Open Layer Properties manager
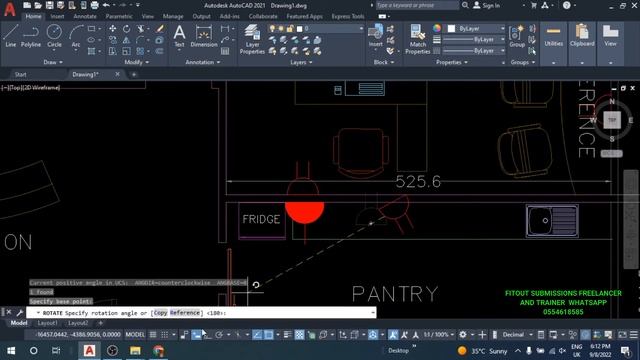The image size is (640, 360). click(252, 39)
